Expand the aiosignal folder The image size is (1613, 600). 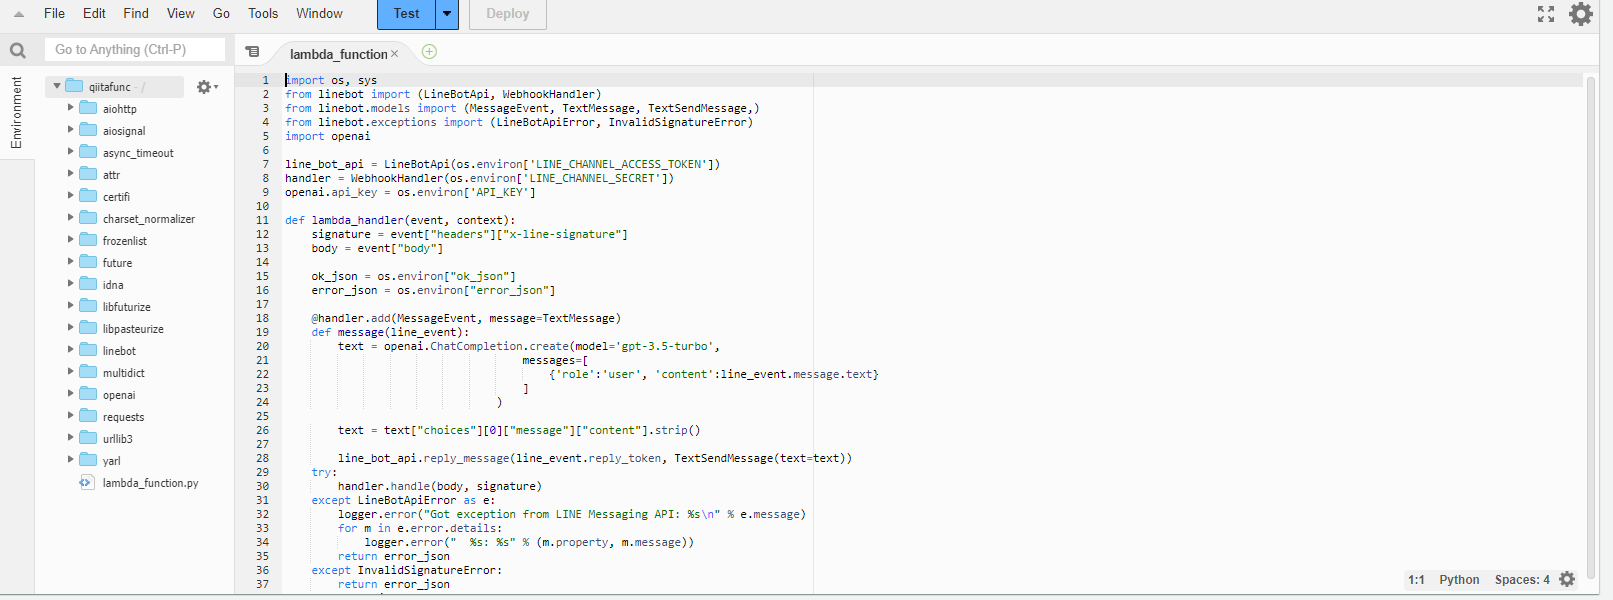click(x=70, y=130)
